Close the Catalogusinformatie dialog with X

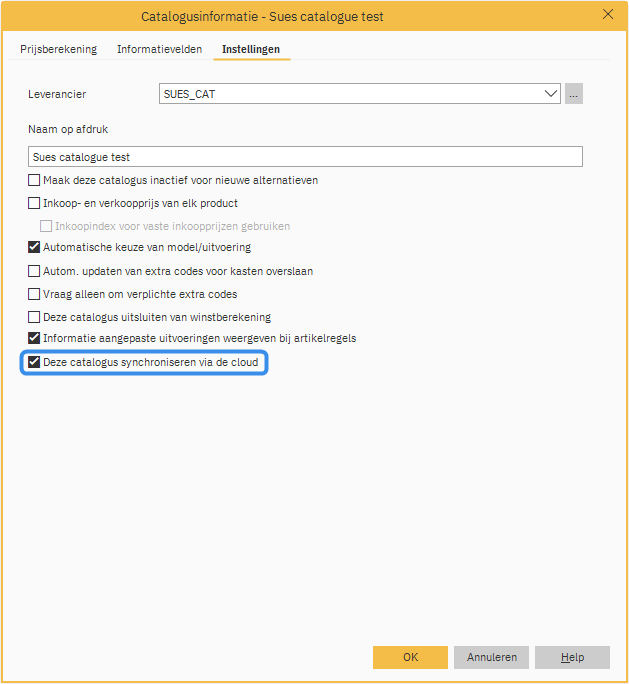coord(607,15)
